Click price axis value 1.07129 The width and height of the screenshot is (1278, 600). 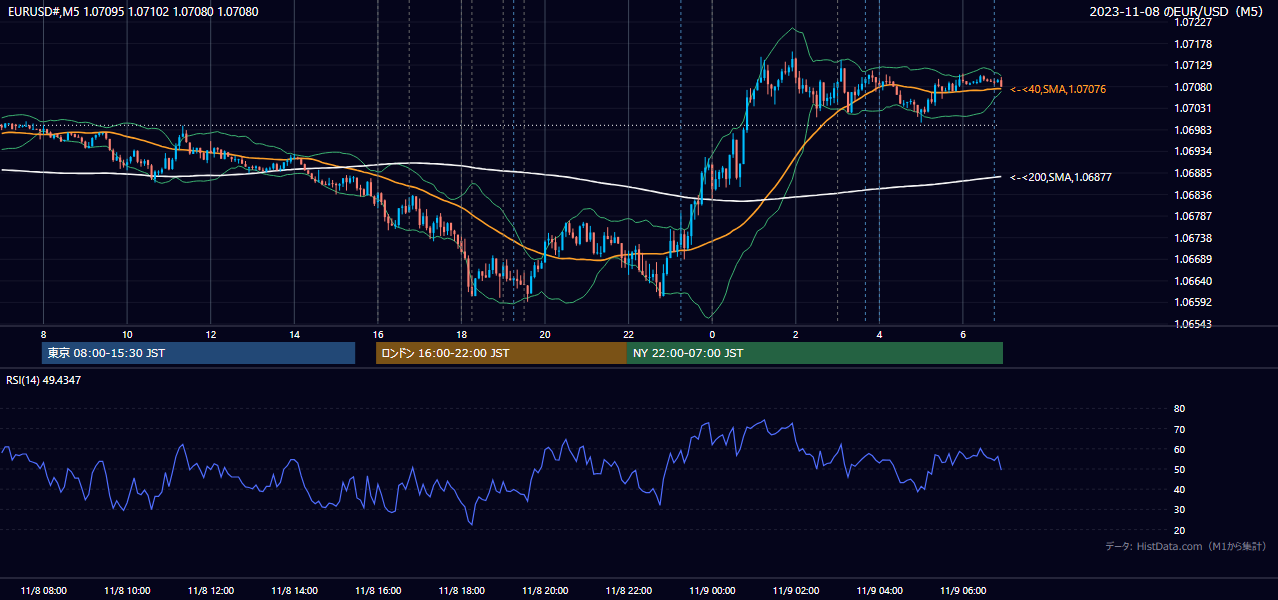[1193, 65]
